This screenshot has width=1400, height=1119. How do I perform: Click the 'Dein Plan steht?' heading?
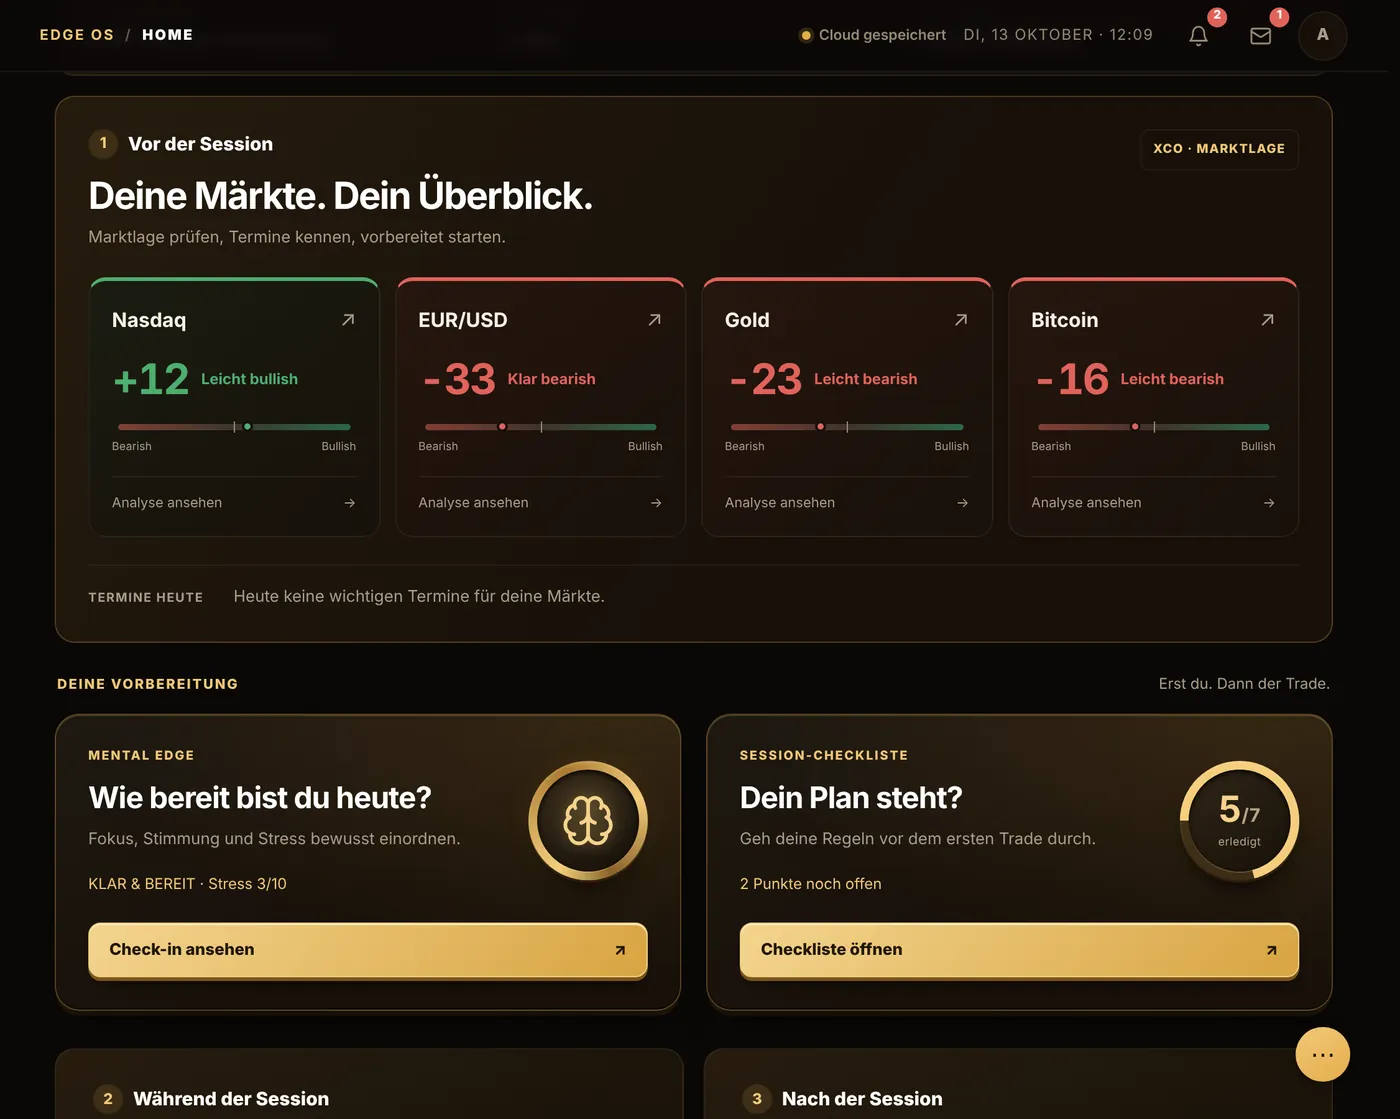(x=851, y=798)
